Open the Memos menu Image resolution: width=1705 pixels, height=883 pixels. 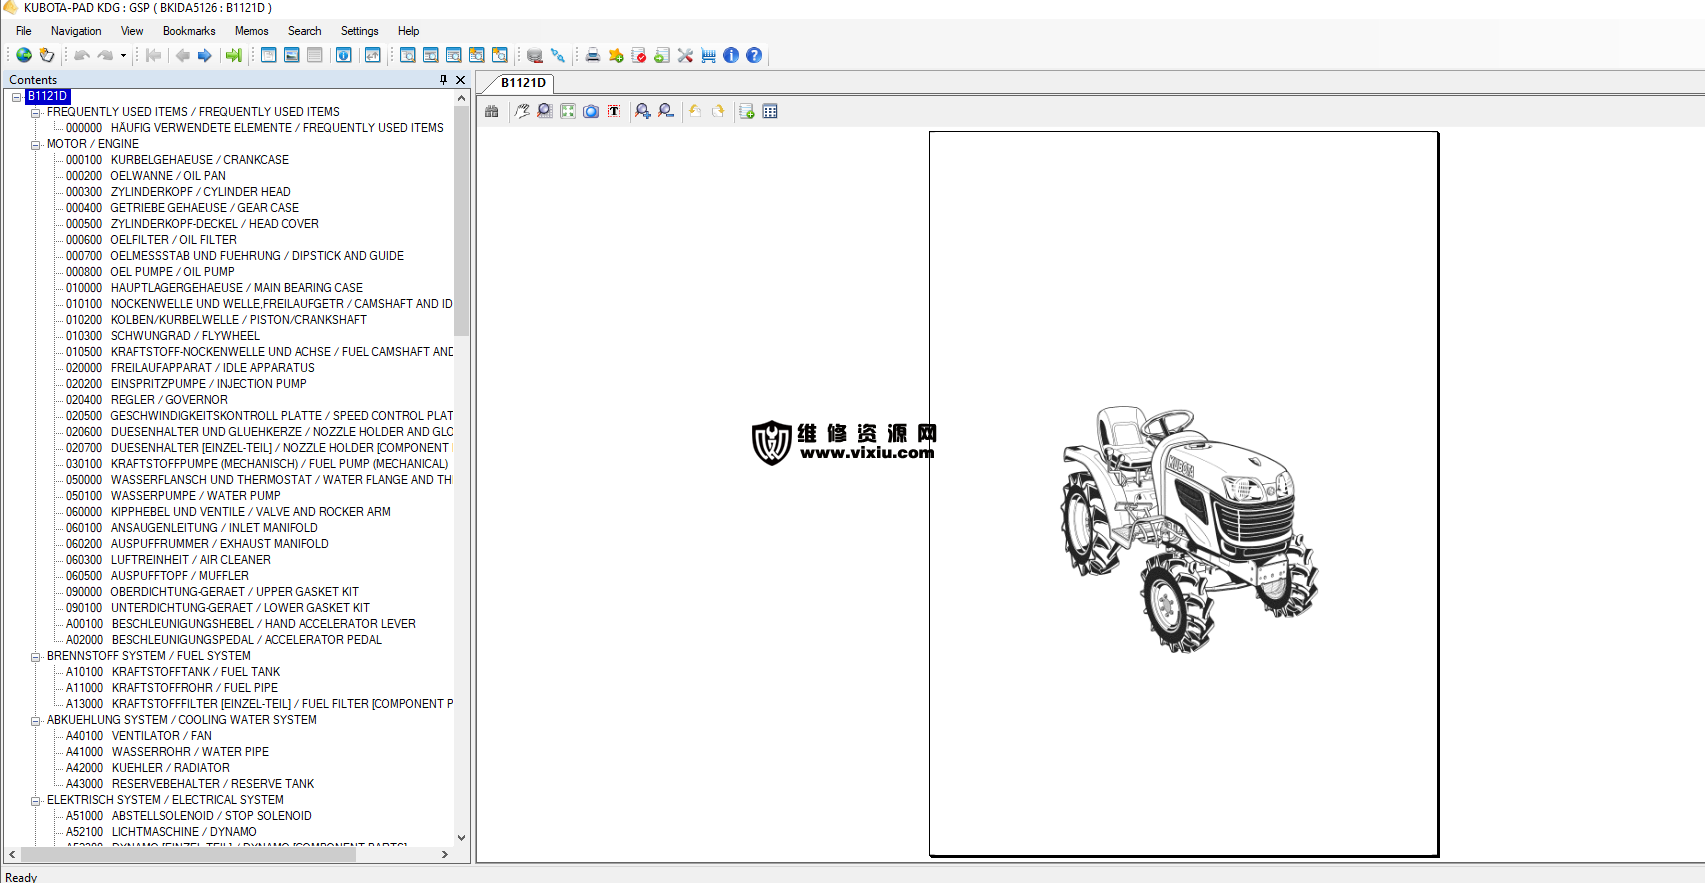click(252, 31)
